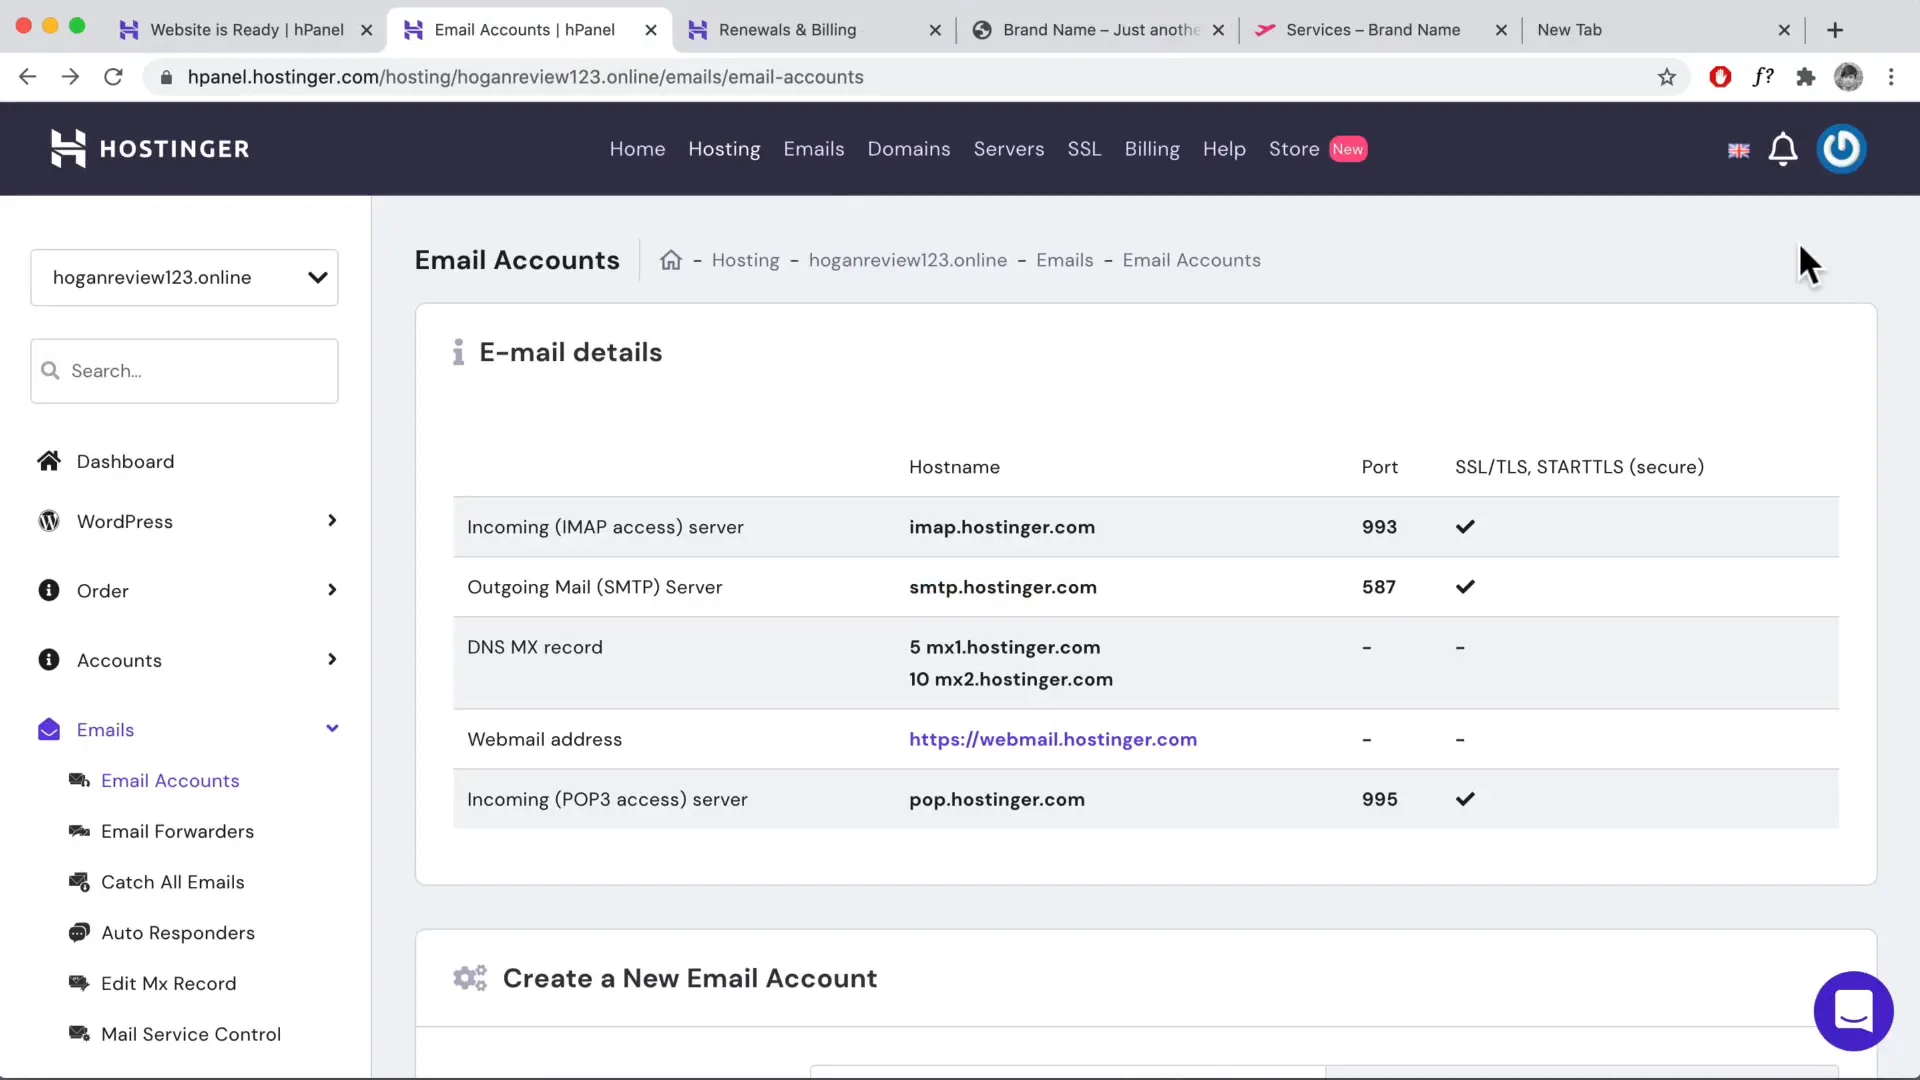Viewport: 1920px width, 1080px height.
Task: Click the Dashboard house icon
Action: point(49,461)
